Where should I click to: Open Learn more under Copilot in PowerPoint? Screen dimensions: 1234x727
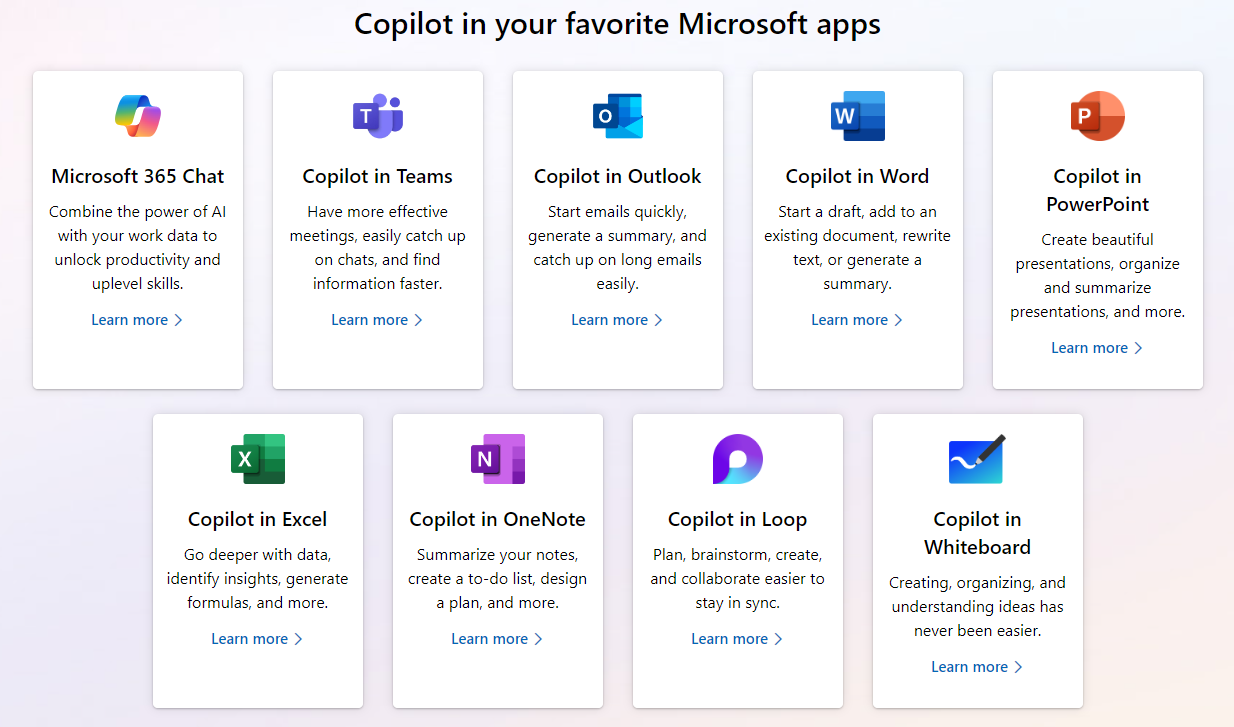point(1097,348)
